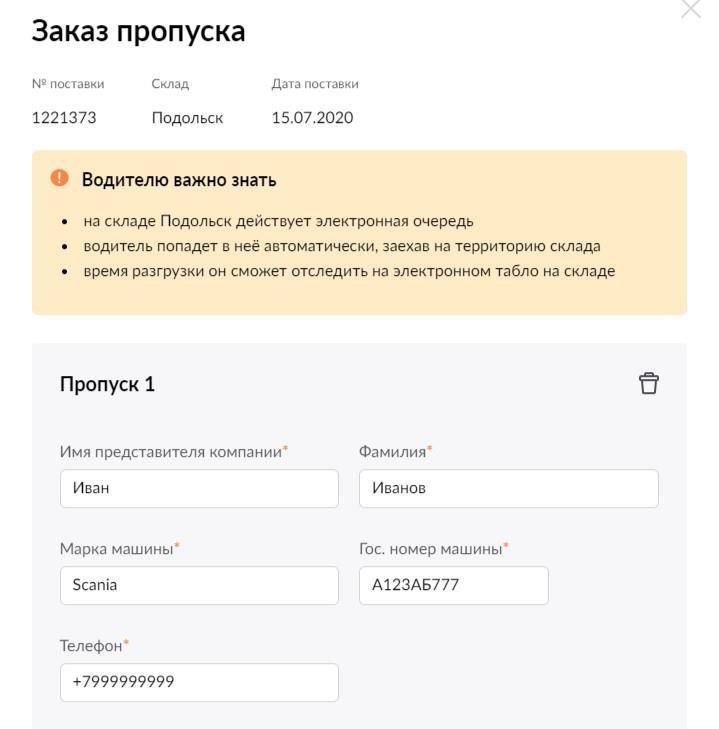Viewport: 719px width, 729px height.
Task: Click the Заказ пропуска dialog title
Action: pos(139,32)
